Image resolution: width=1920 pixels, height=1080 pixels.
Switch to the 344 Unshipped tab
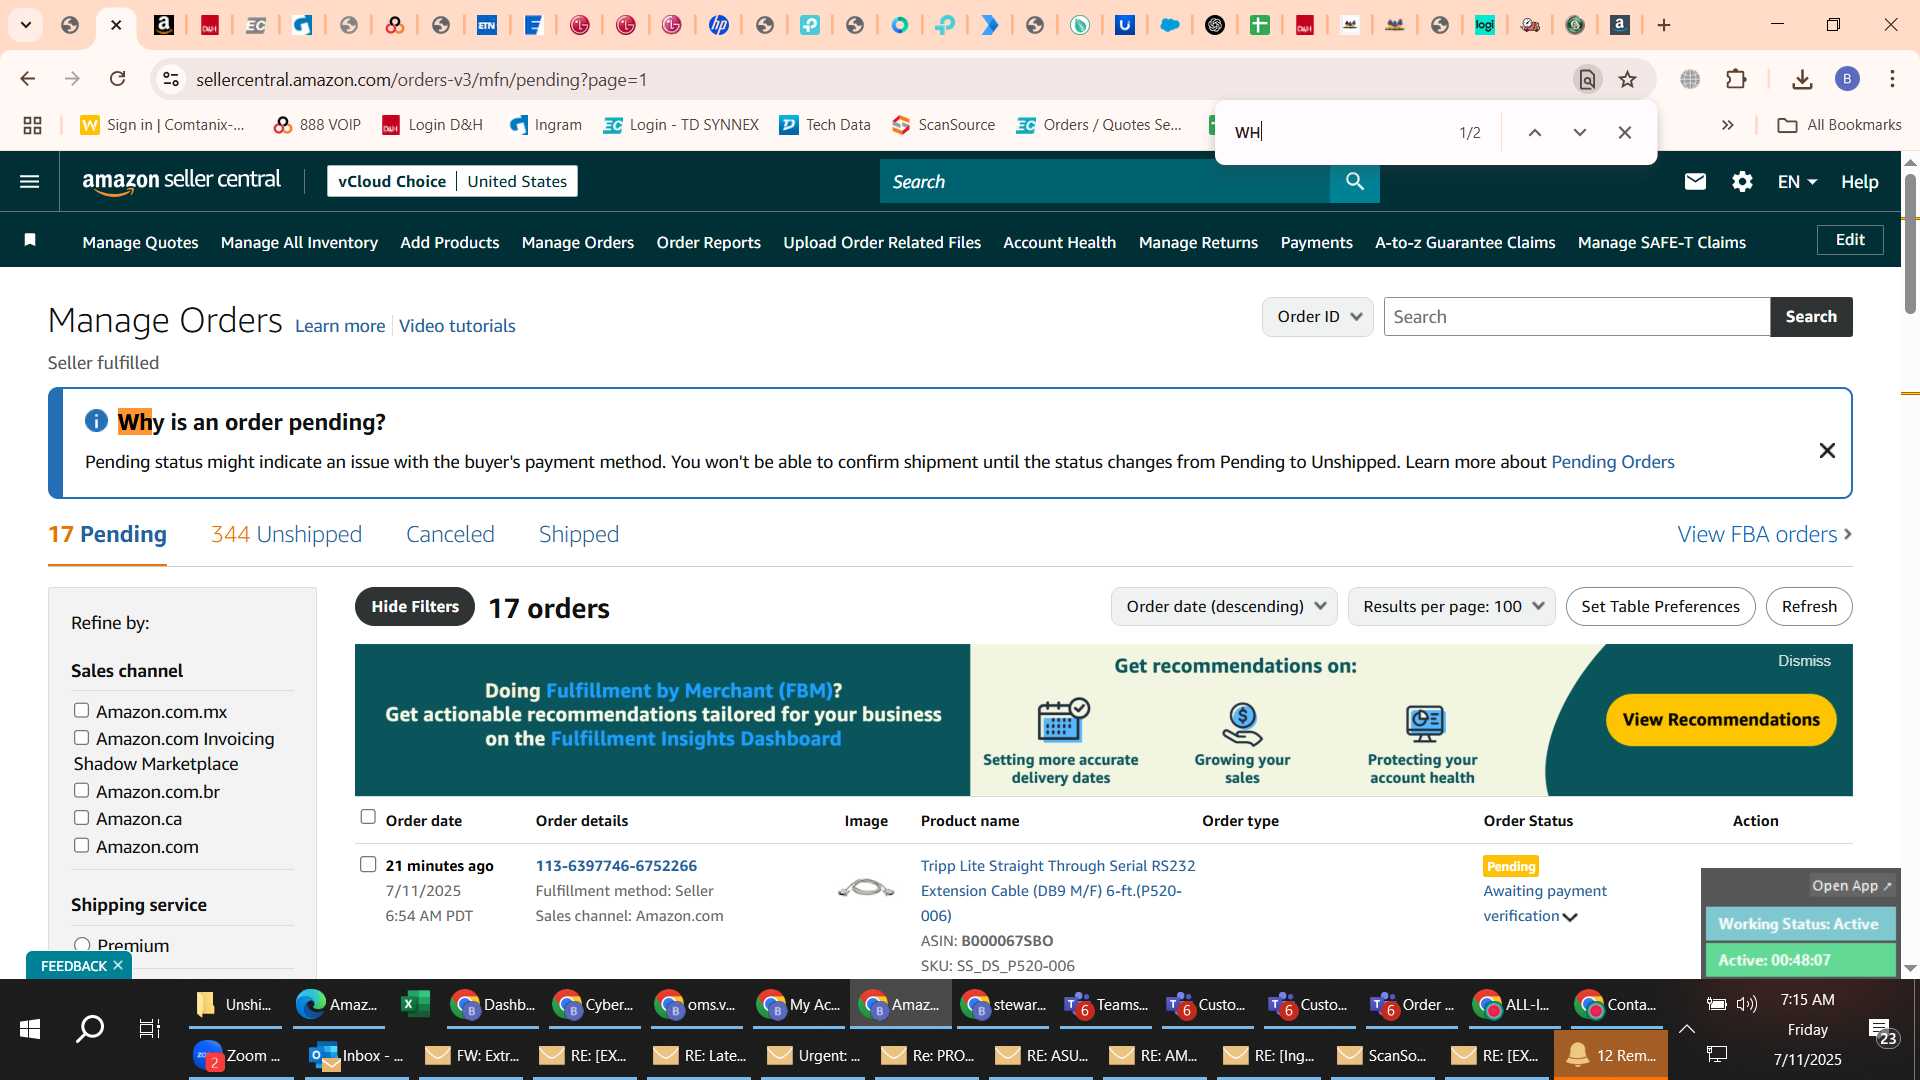click(x=286, y=534)
